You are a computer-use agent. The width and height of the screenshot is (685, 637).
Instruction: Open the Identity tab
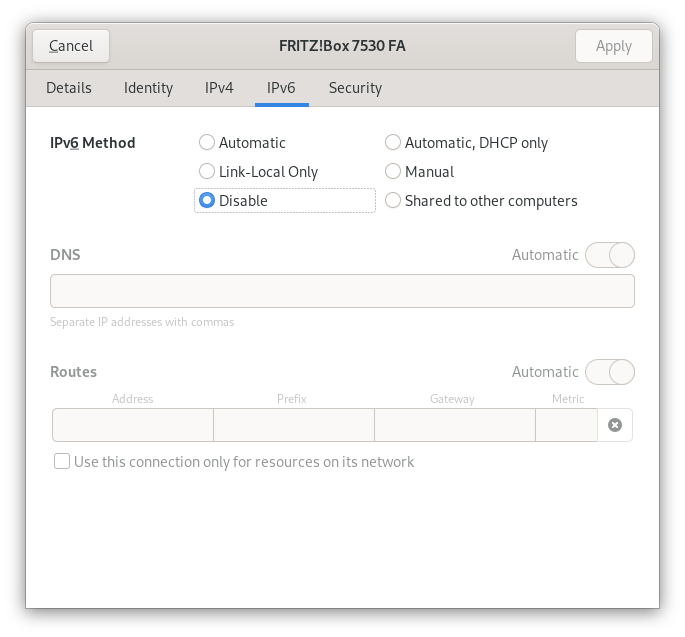point(148,88)
